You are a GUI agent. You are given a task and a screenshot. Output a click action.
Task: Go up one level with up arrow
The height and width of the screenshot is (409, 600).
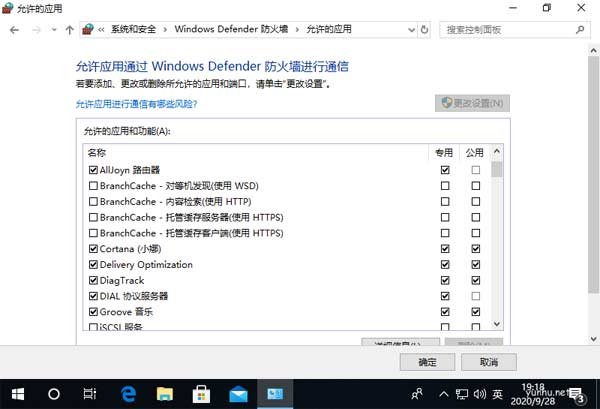coord(69,30)
